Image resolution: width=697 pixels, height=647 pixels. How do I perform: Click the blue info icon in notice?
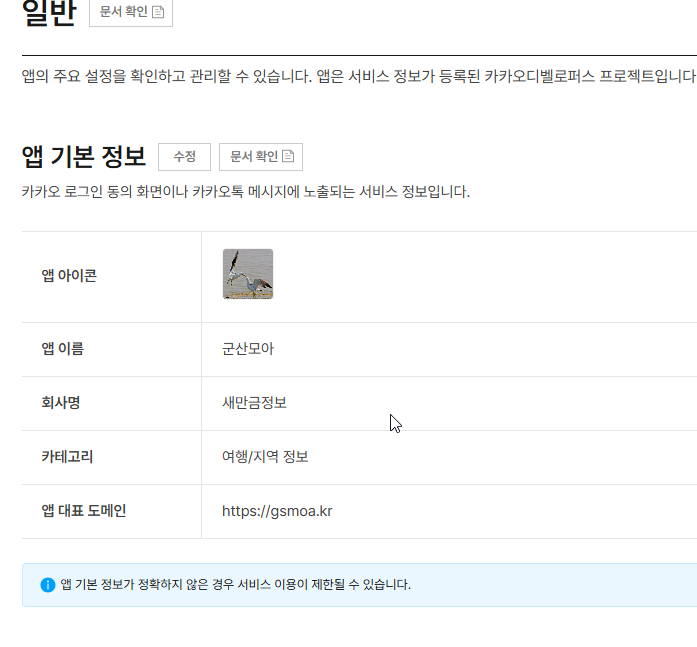pos(47,585)
